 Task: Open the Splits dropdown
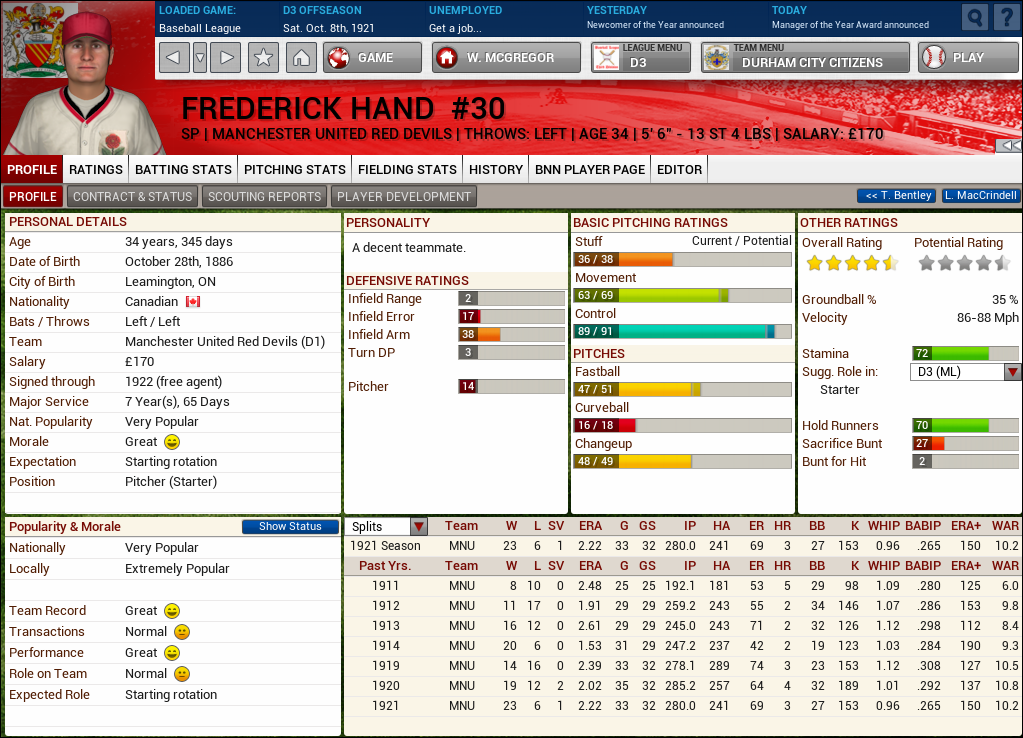[x=388, y=527]
